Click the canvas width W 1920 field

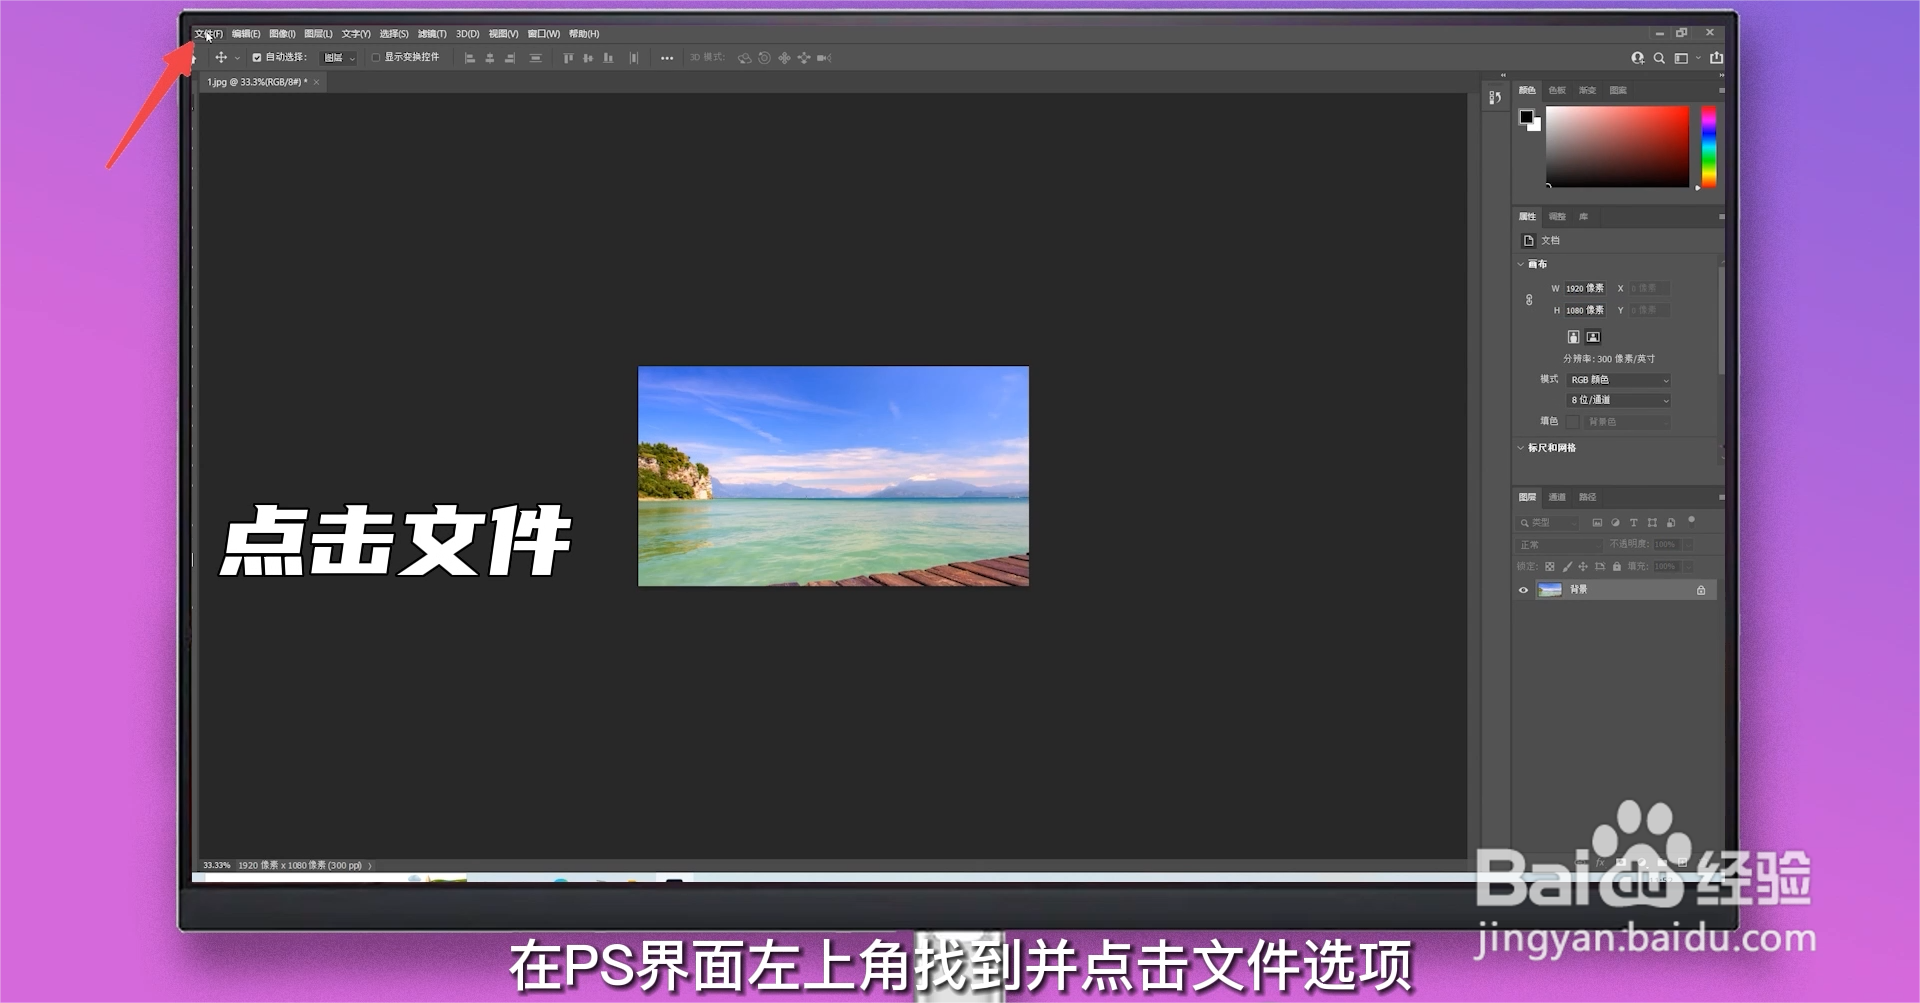[x=1584, y=288]
